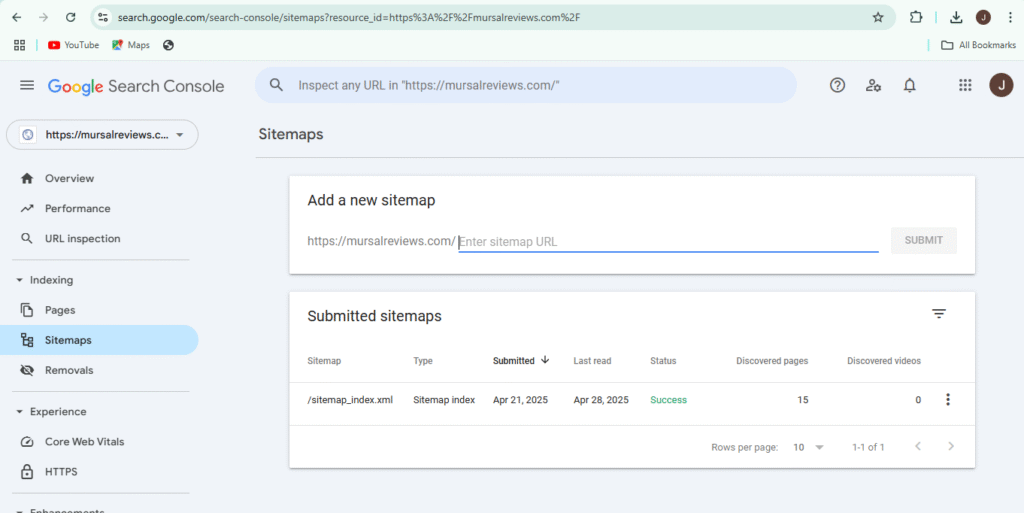This screenshot has width=1024, height=513.
Task: Sort by Status column header
Action: click(x=663, y=361)
